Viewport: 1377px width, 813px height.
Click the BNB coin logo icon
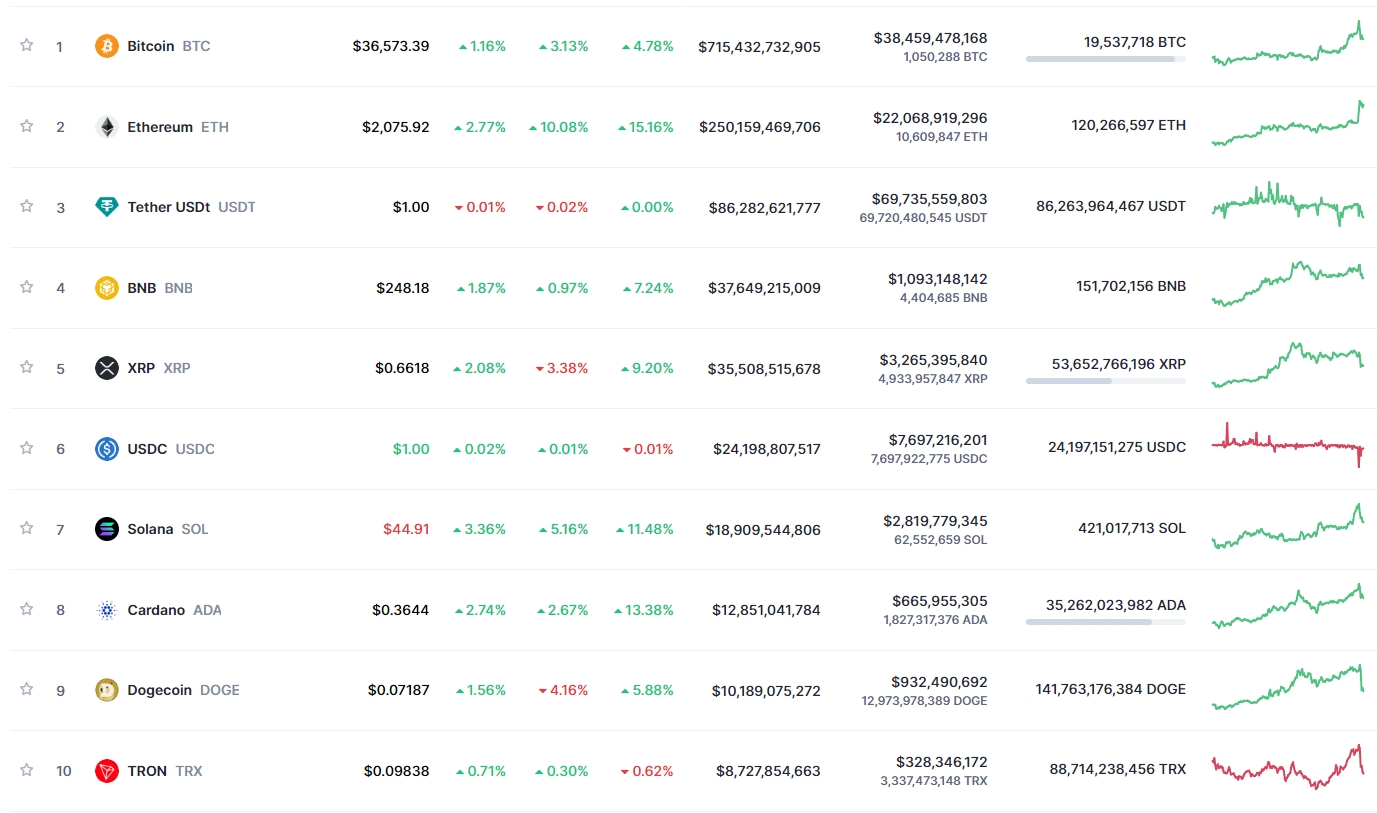tap(106, 288)
